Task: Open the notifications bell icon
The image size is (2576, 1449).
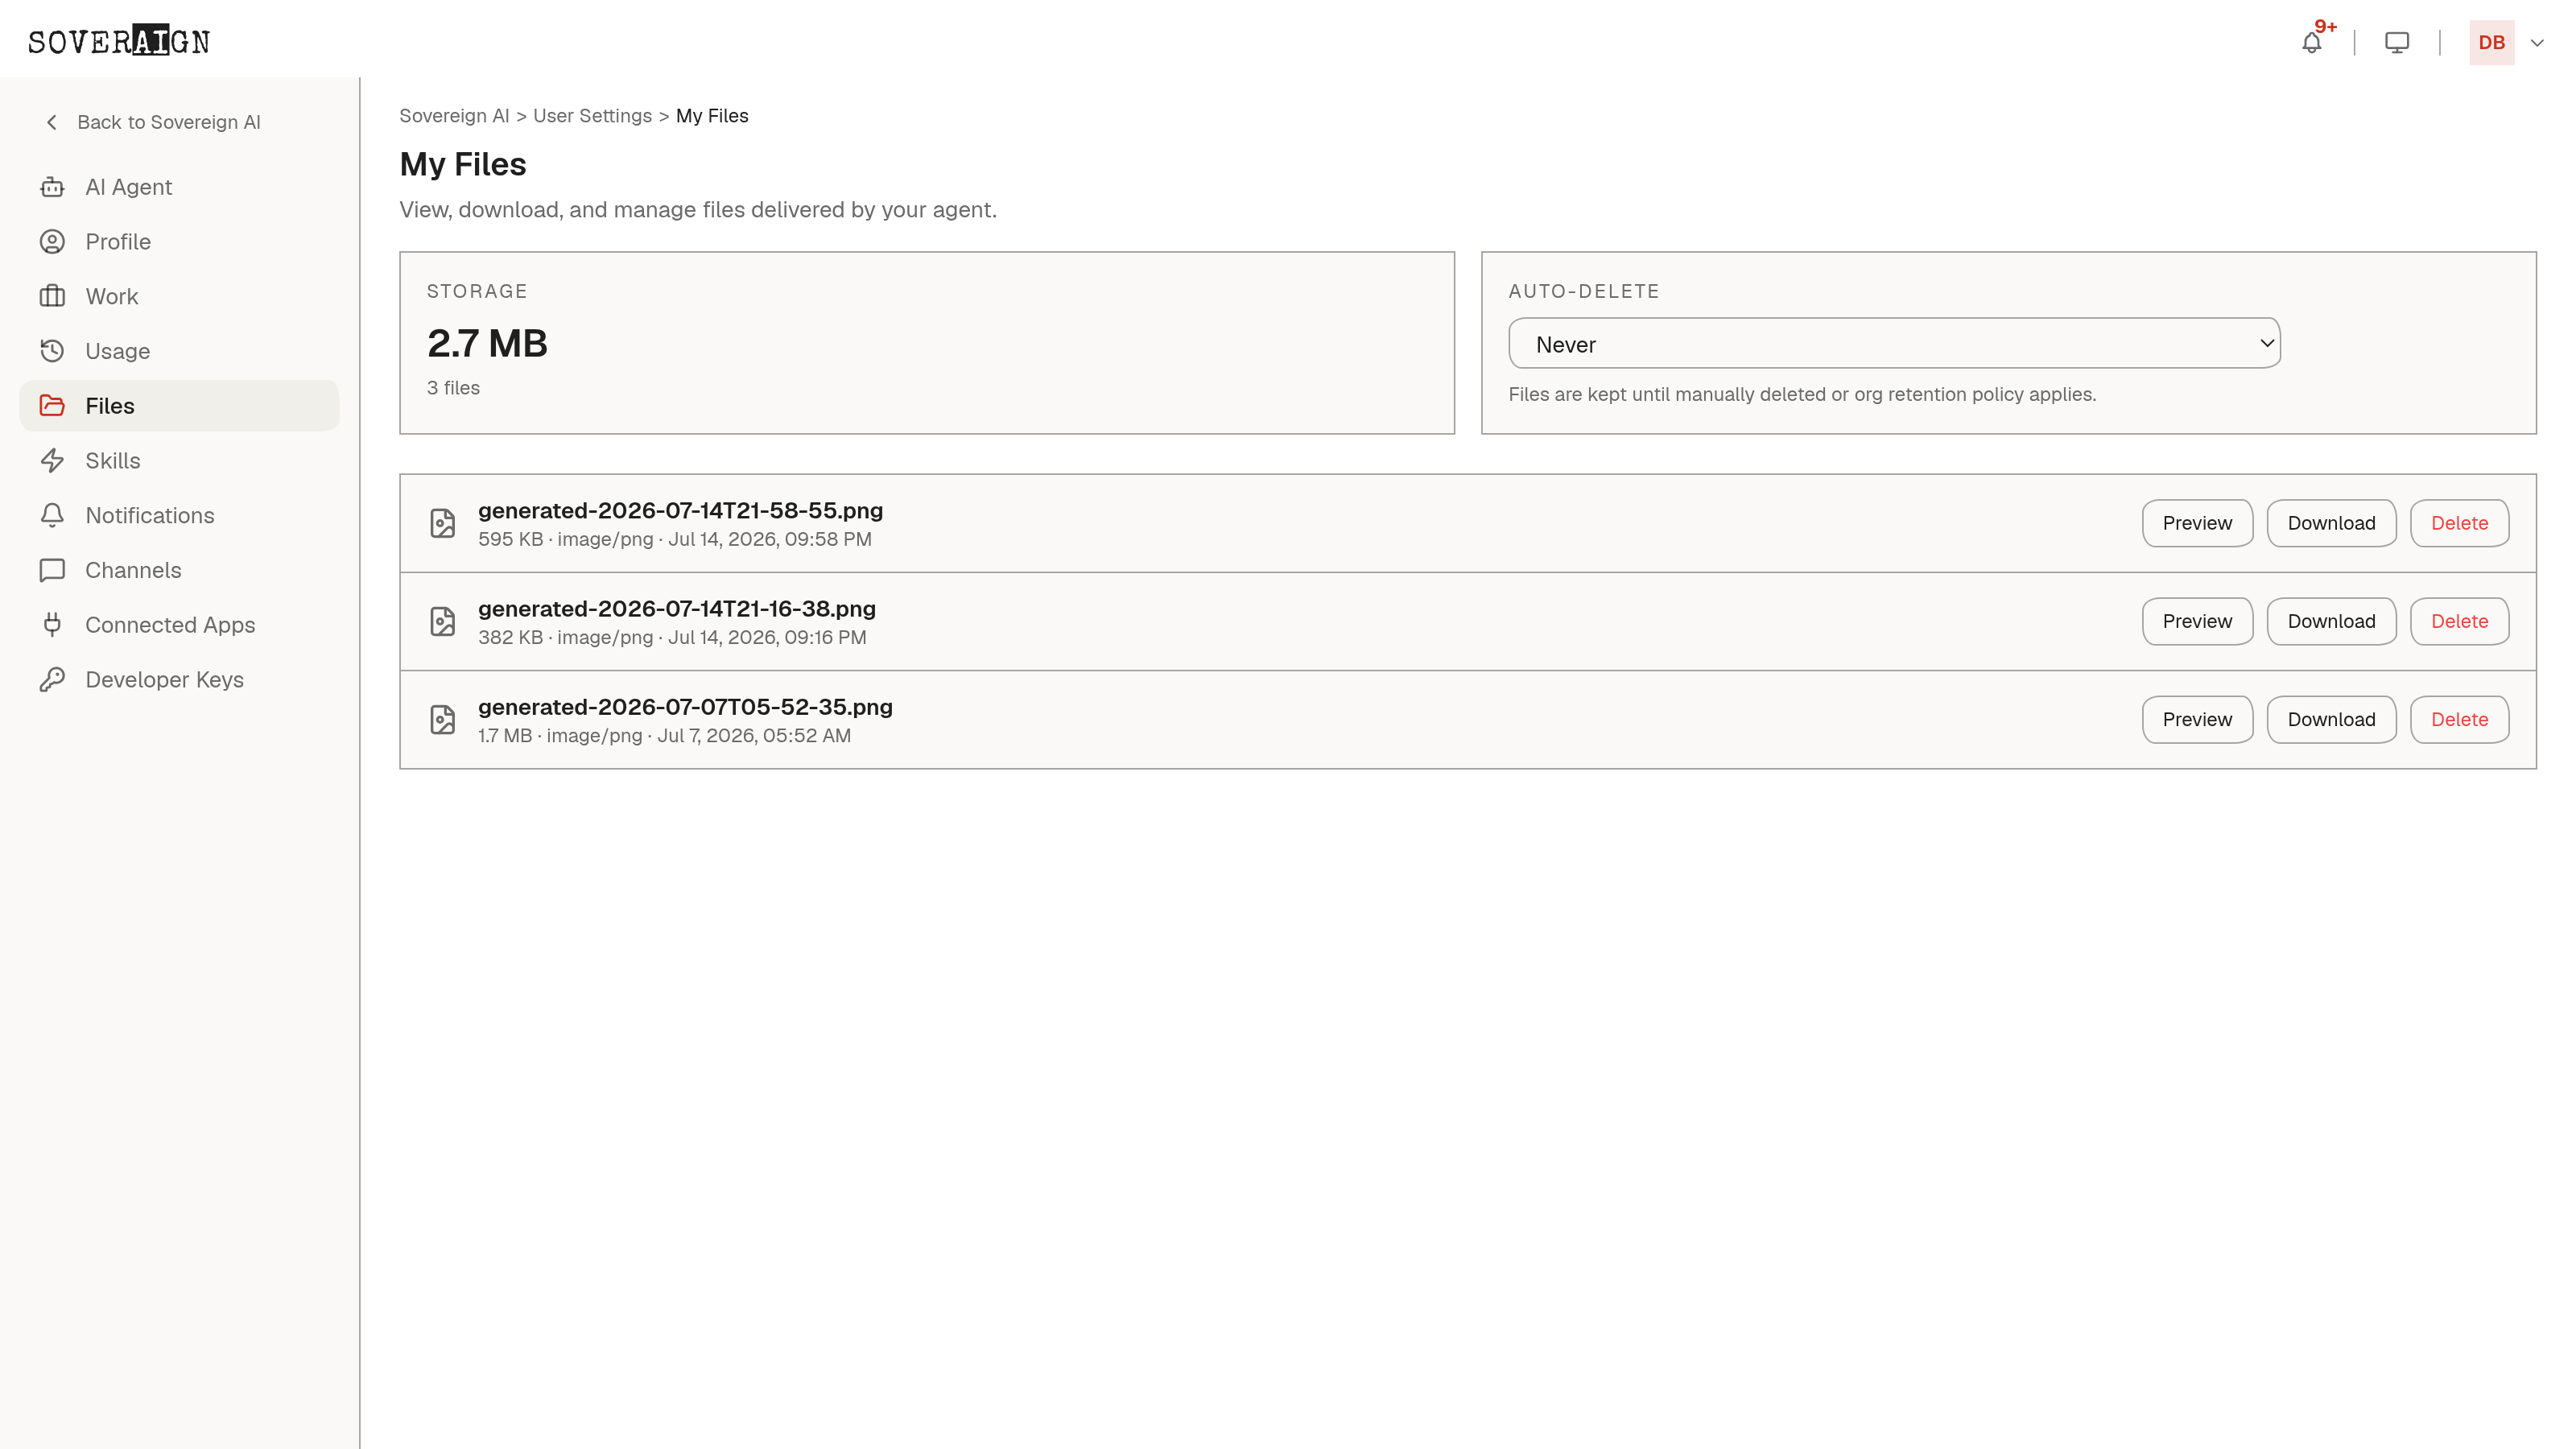Action: click(2311, 43)
